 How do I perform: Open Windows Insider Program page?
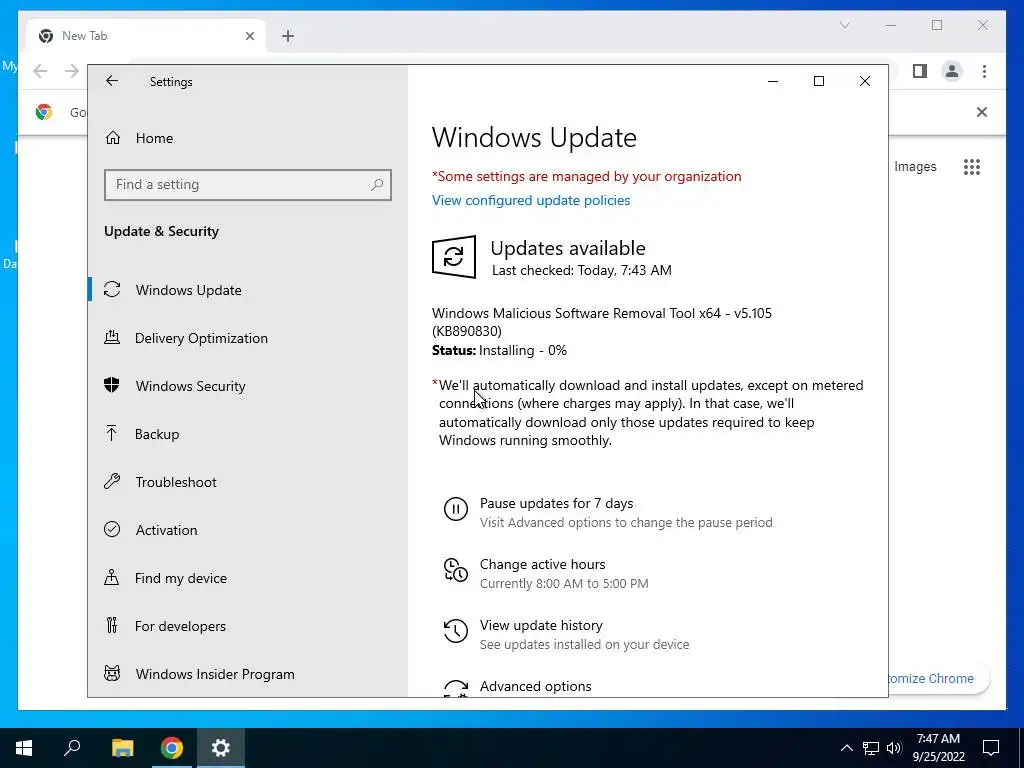point(215,674)
